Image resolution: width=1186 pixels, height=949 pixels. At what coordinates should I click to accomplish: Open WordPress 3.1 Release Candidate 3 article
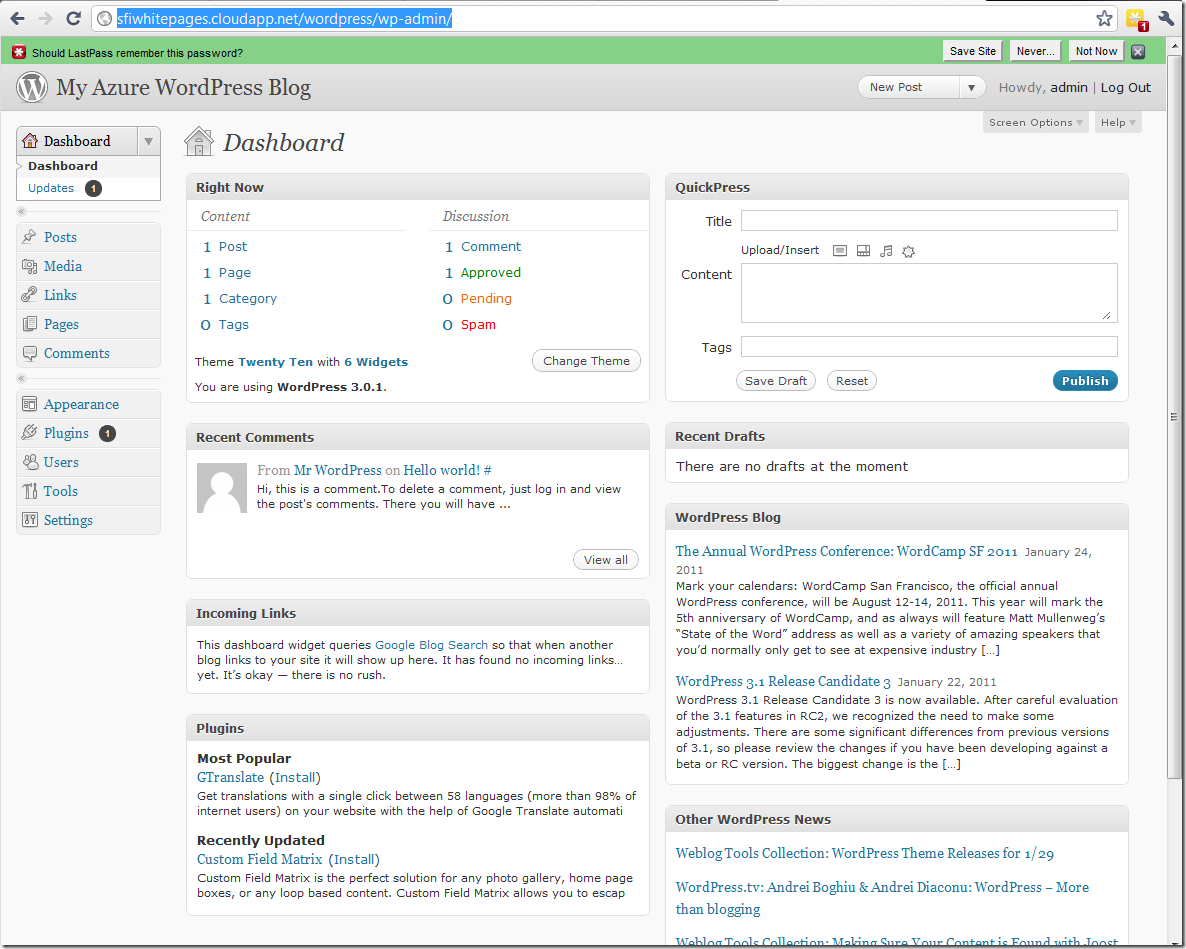click(x=783, y=681)
